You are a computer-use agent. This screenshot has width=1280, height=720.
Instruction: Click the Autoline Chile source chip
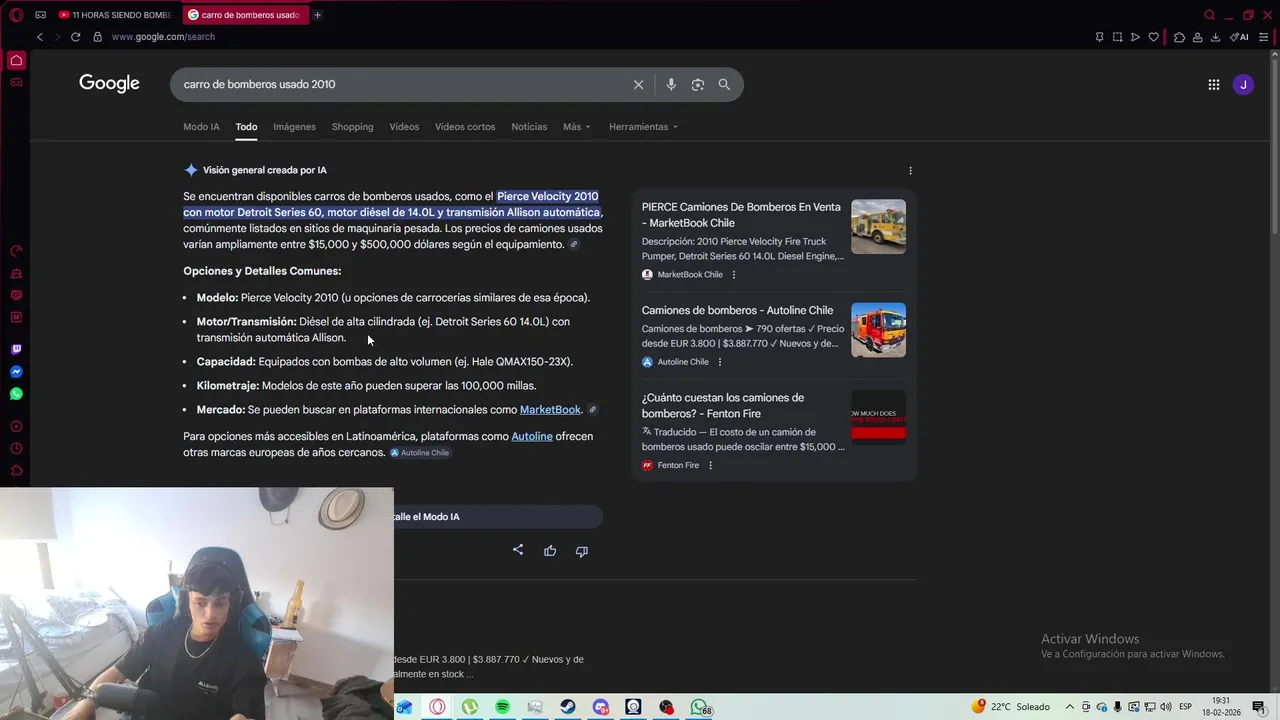click(x=419, y=453)
